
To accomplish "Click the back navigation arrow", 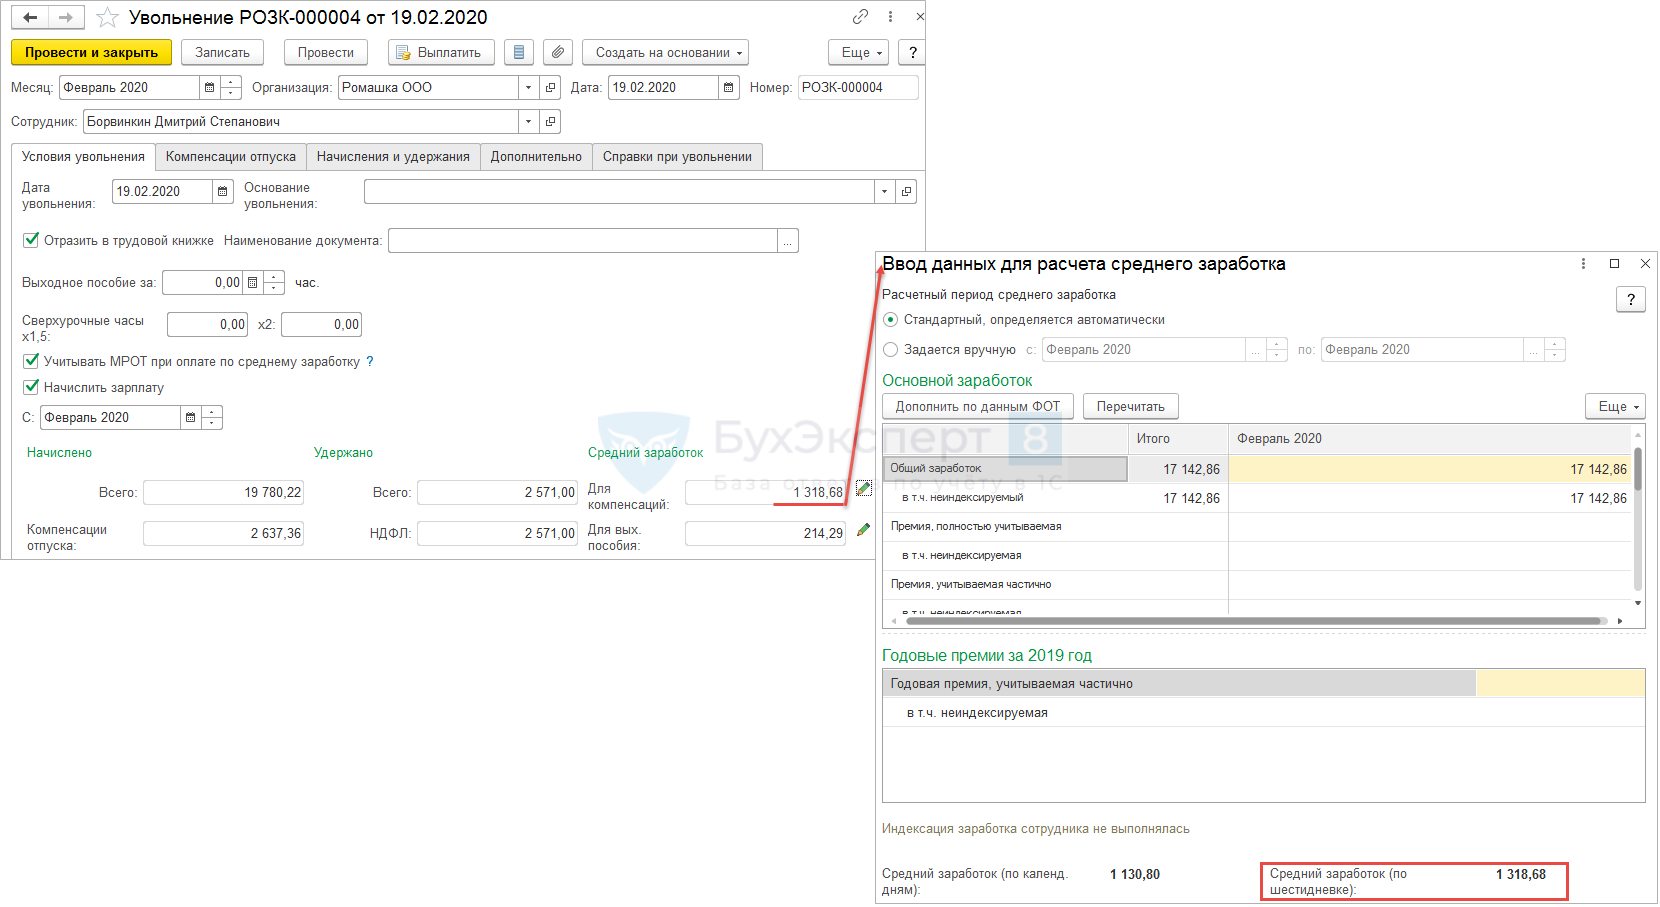I will click(x=30, y=18).
